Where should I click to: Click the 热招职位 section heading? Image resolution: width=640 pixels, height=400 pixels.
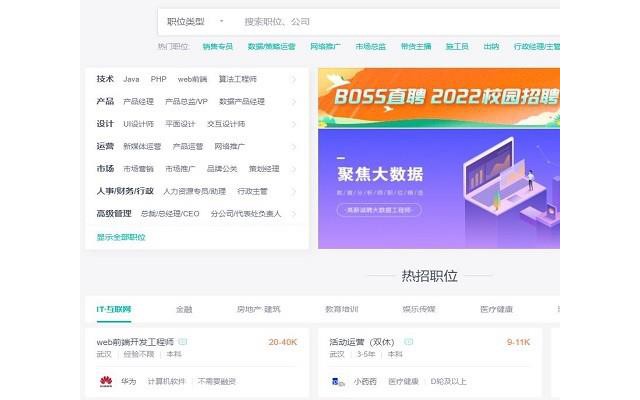(429, 276)
